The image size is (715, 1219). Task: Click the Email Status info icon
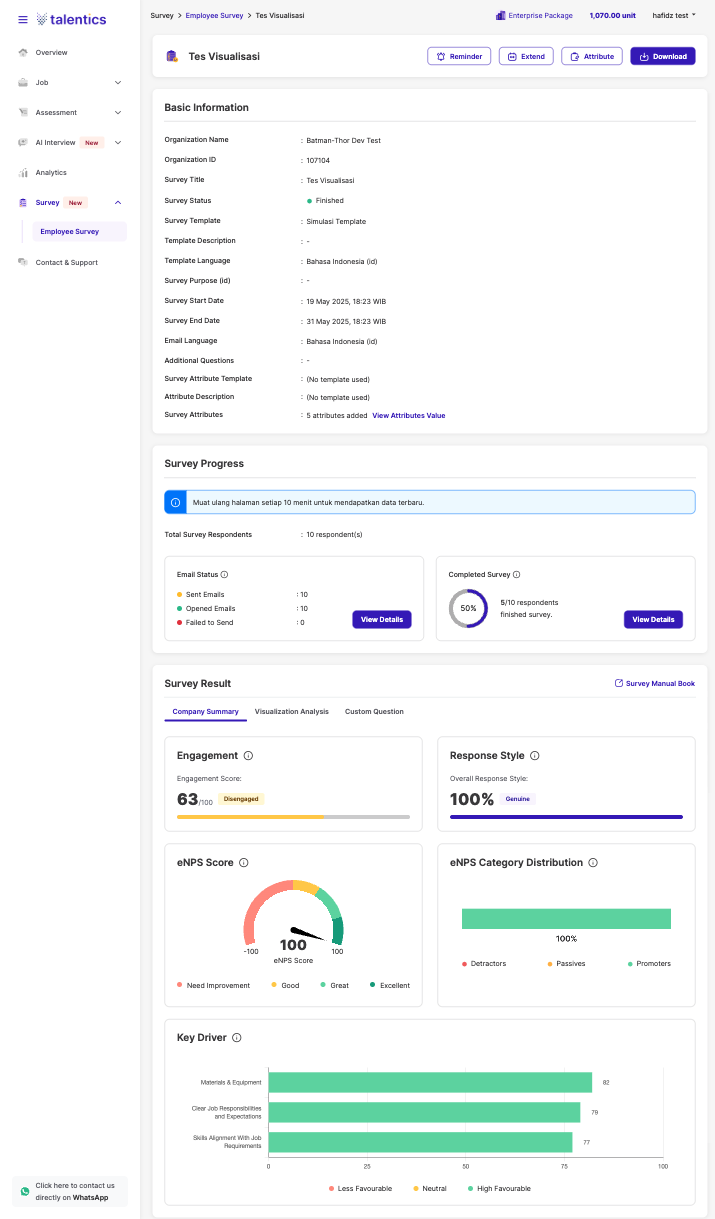point(224,575)
